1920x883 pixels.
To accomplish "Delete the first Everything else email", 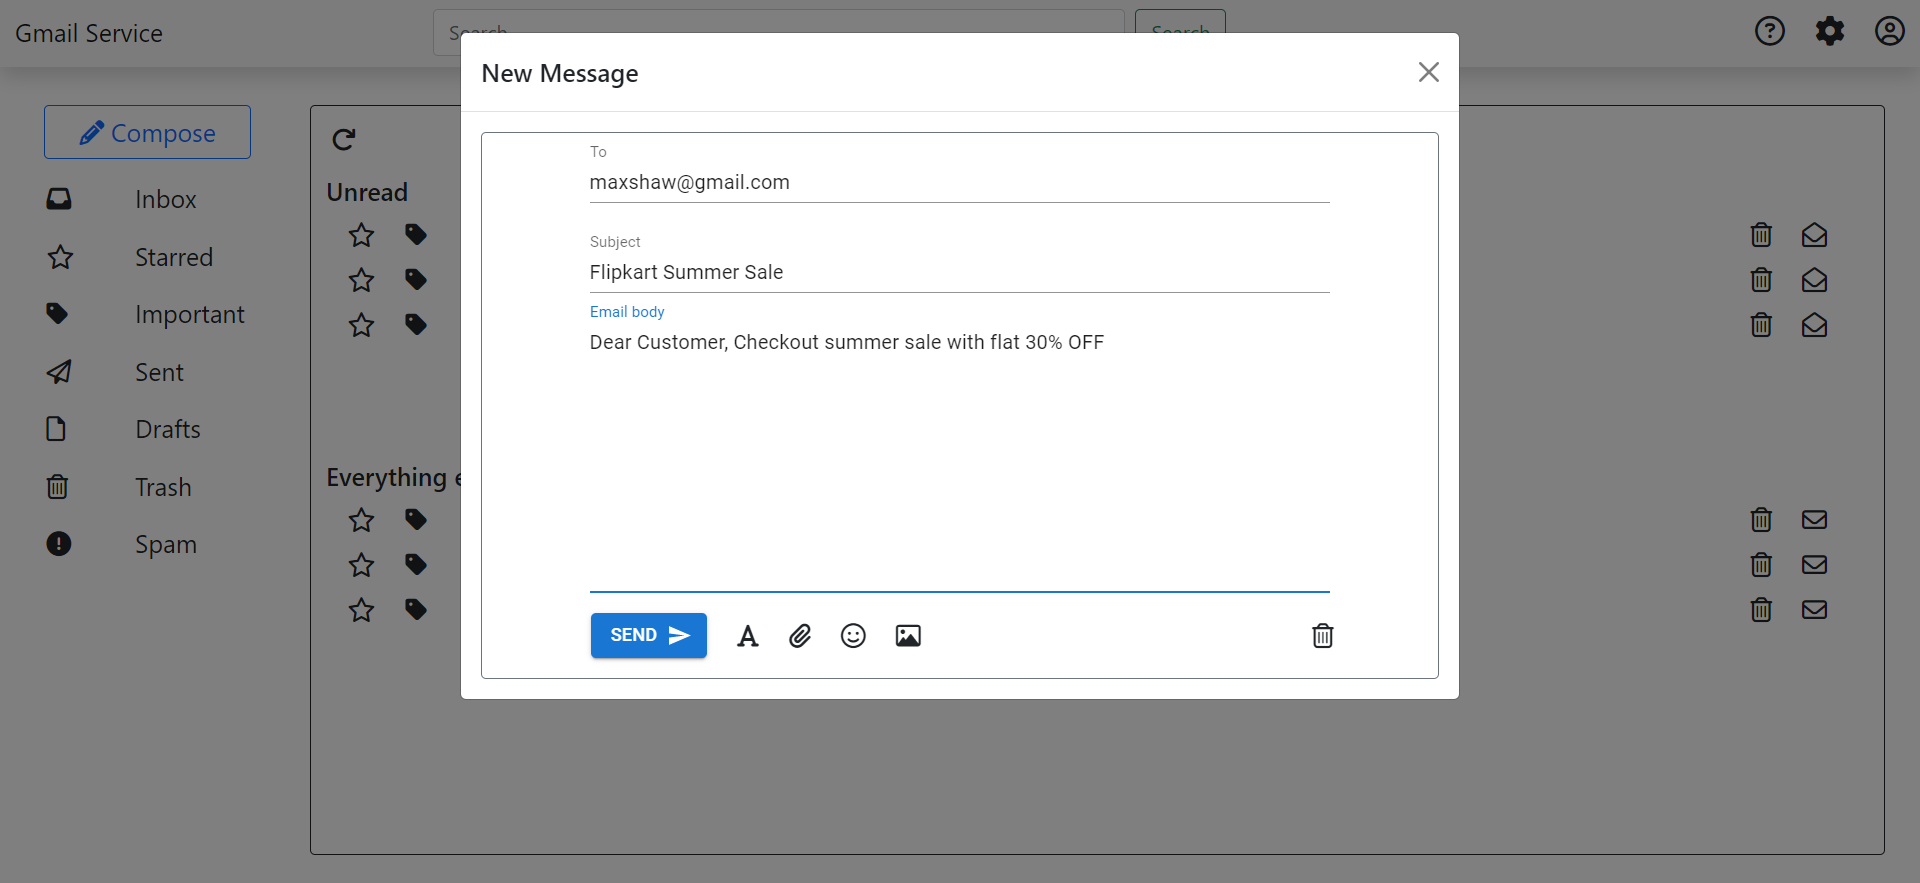I will tap(1761, 520).
